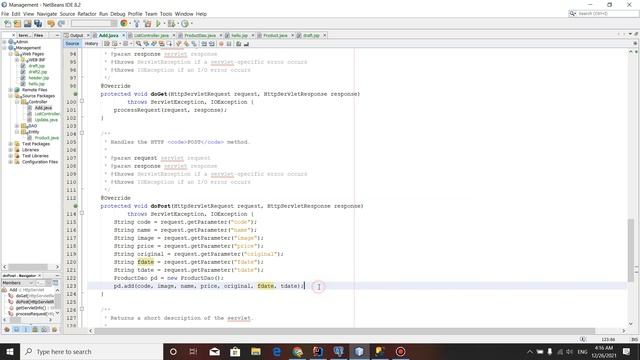Click the Redo toolbar icon
The width and height of the screenshot is (640, 360).
[61, 24]
